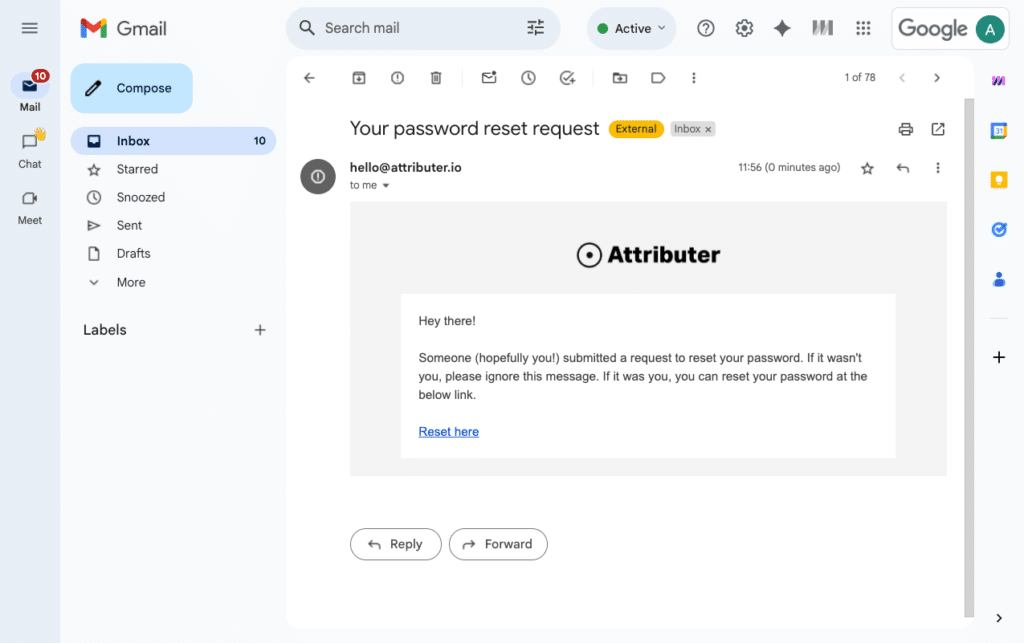Screen dimensions: 1024x643
Task: Add this email to Tasks
Action: pos(567,78)
